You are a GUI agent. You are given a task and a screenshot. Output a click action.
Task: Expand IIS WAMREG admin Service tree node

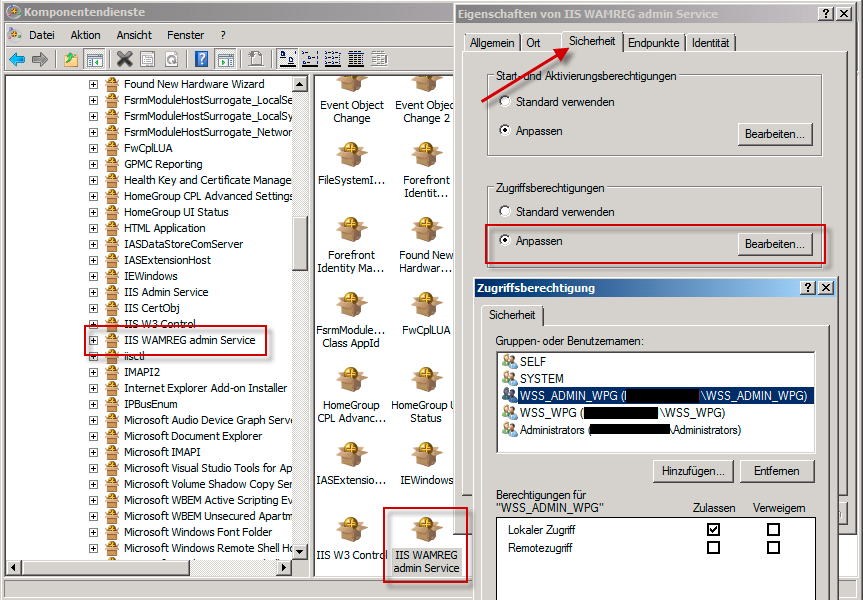[94, 340]
